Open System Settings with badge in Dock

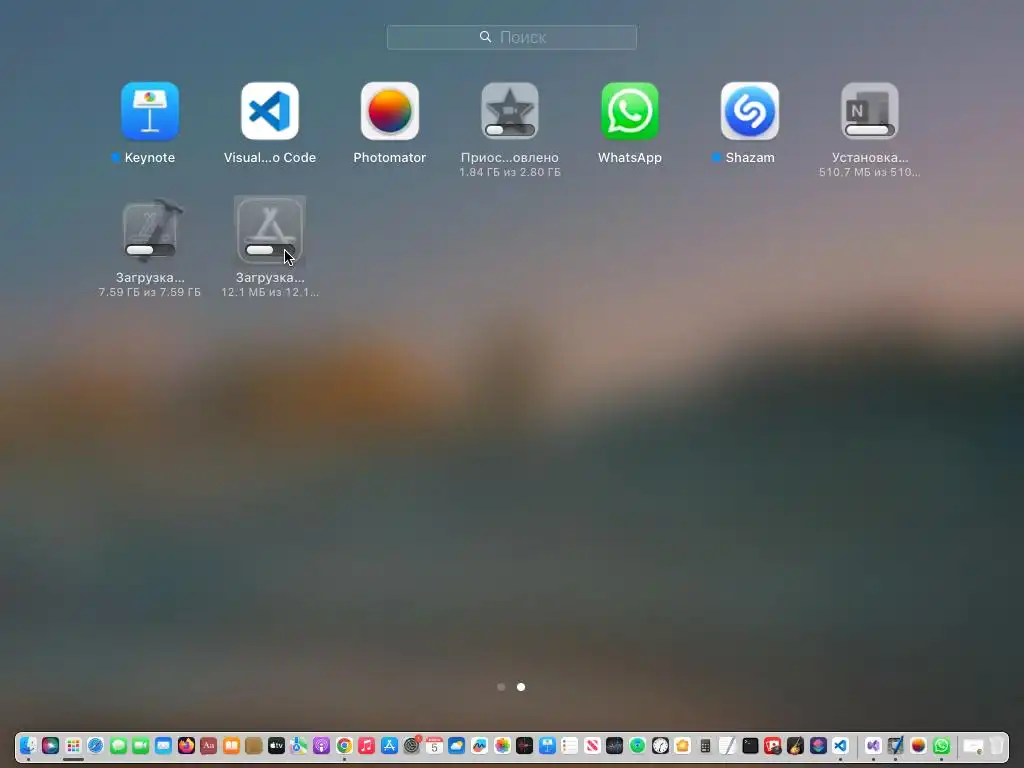(x=411, y=746)
